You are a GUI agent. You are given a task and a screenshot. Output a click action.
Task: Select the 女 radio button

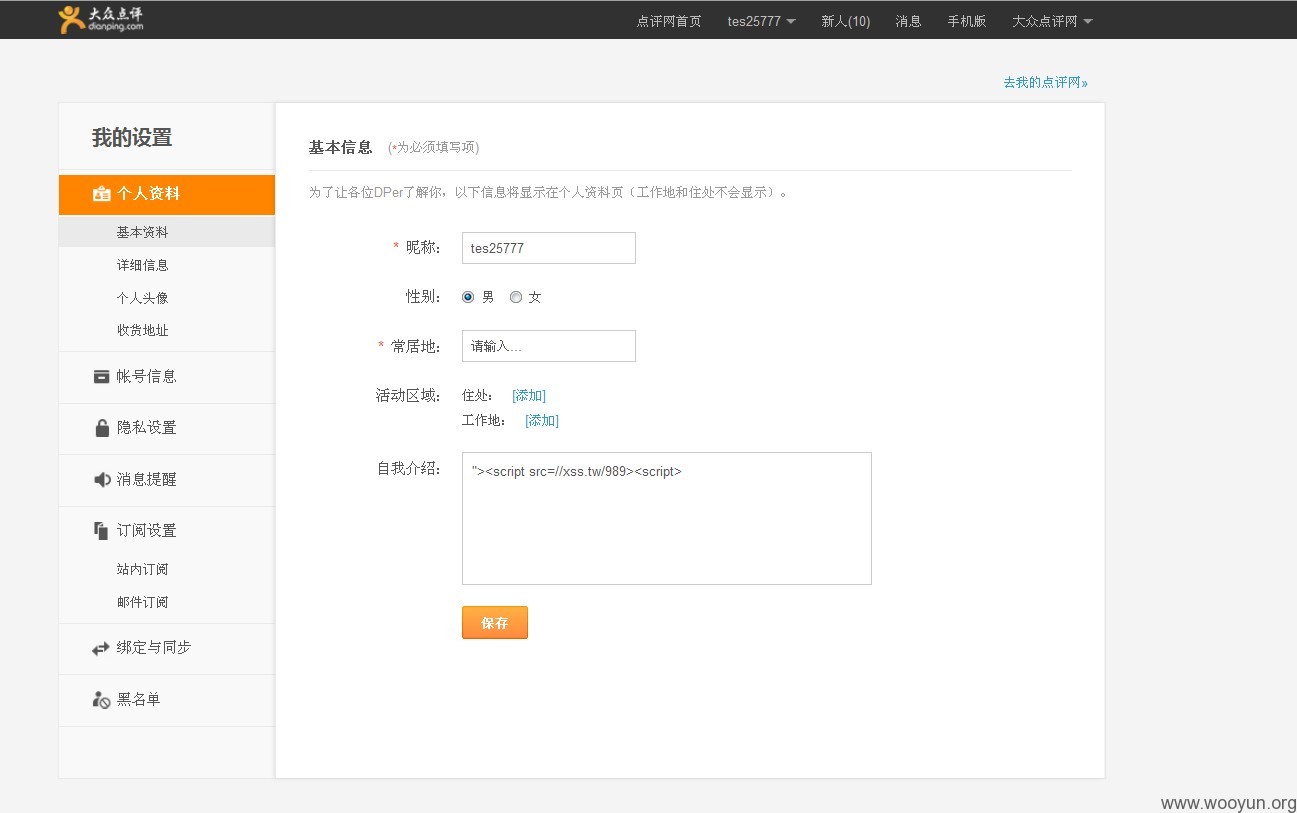coord(516,297)
